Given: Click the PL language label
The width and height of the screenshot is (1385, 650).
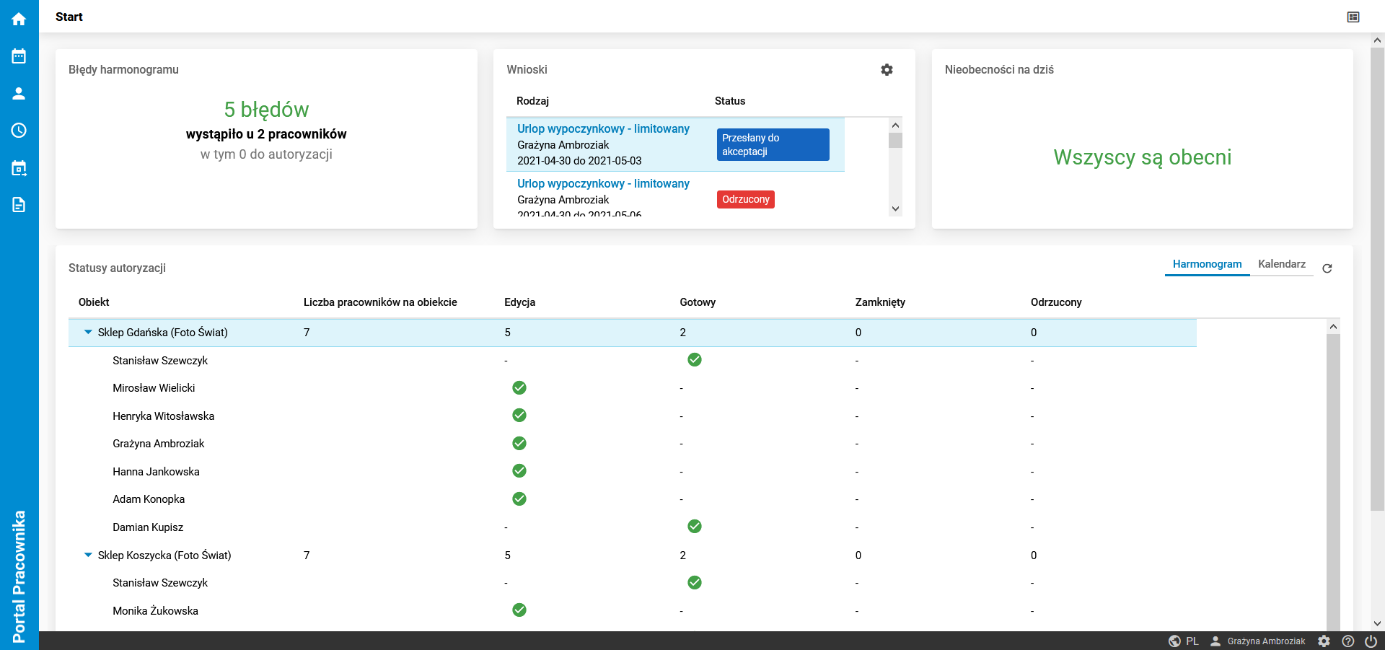Looking at the screenshot, I should click(1192, 641).
